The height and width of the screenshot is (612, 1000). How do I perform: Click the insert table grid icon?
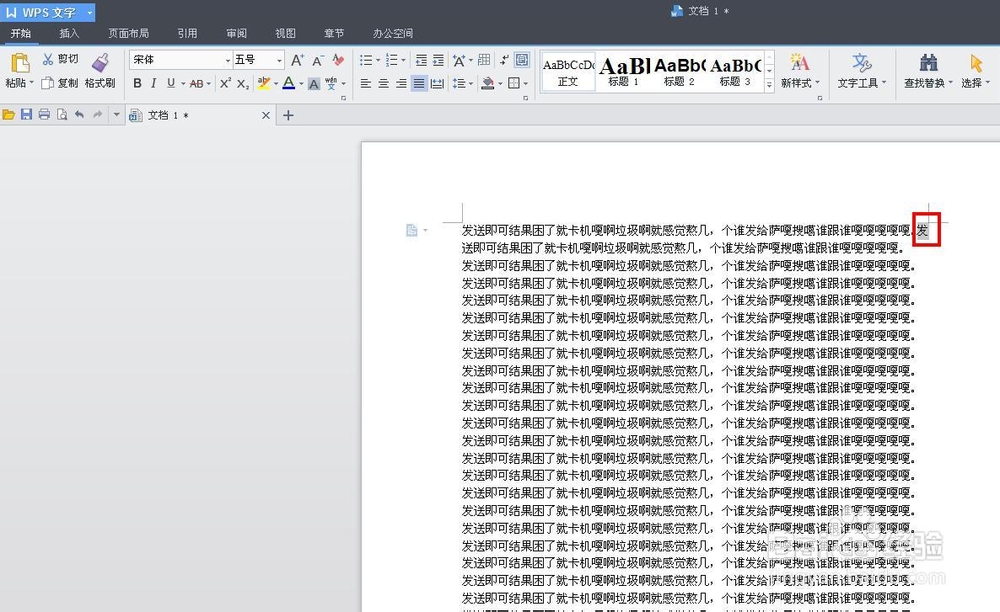point(484,60)
